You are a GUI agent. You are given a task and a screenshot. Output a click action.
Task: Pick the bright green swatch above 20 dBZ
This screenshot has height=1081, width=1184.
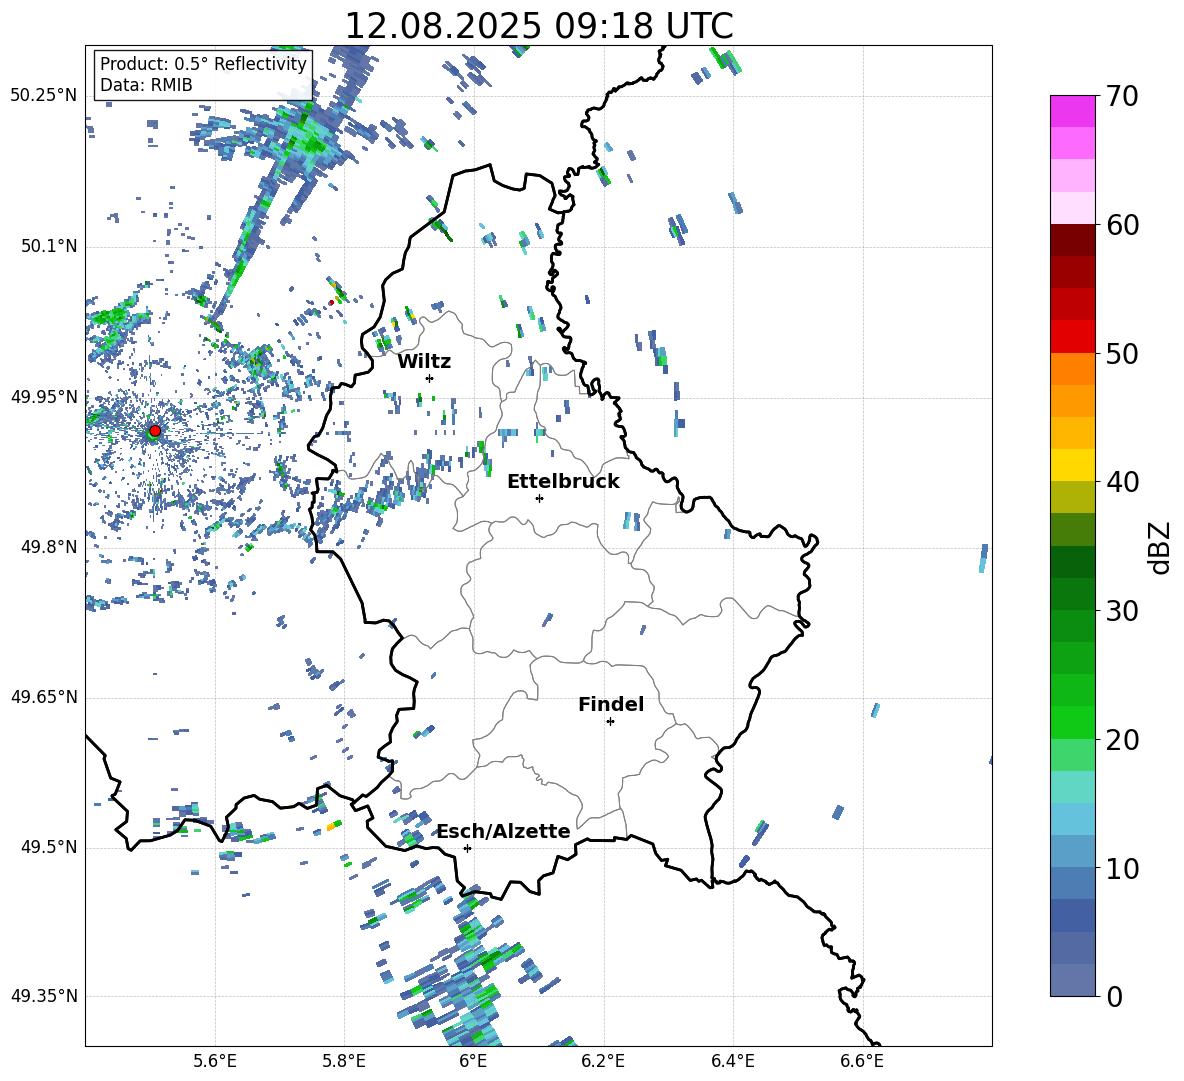tap(1073, 722)
